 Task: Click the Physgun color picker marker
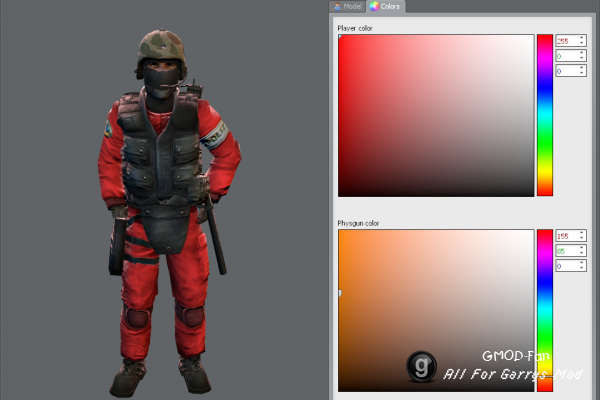click(340, 293)
